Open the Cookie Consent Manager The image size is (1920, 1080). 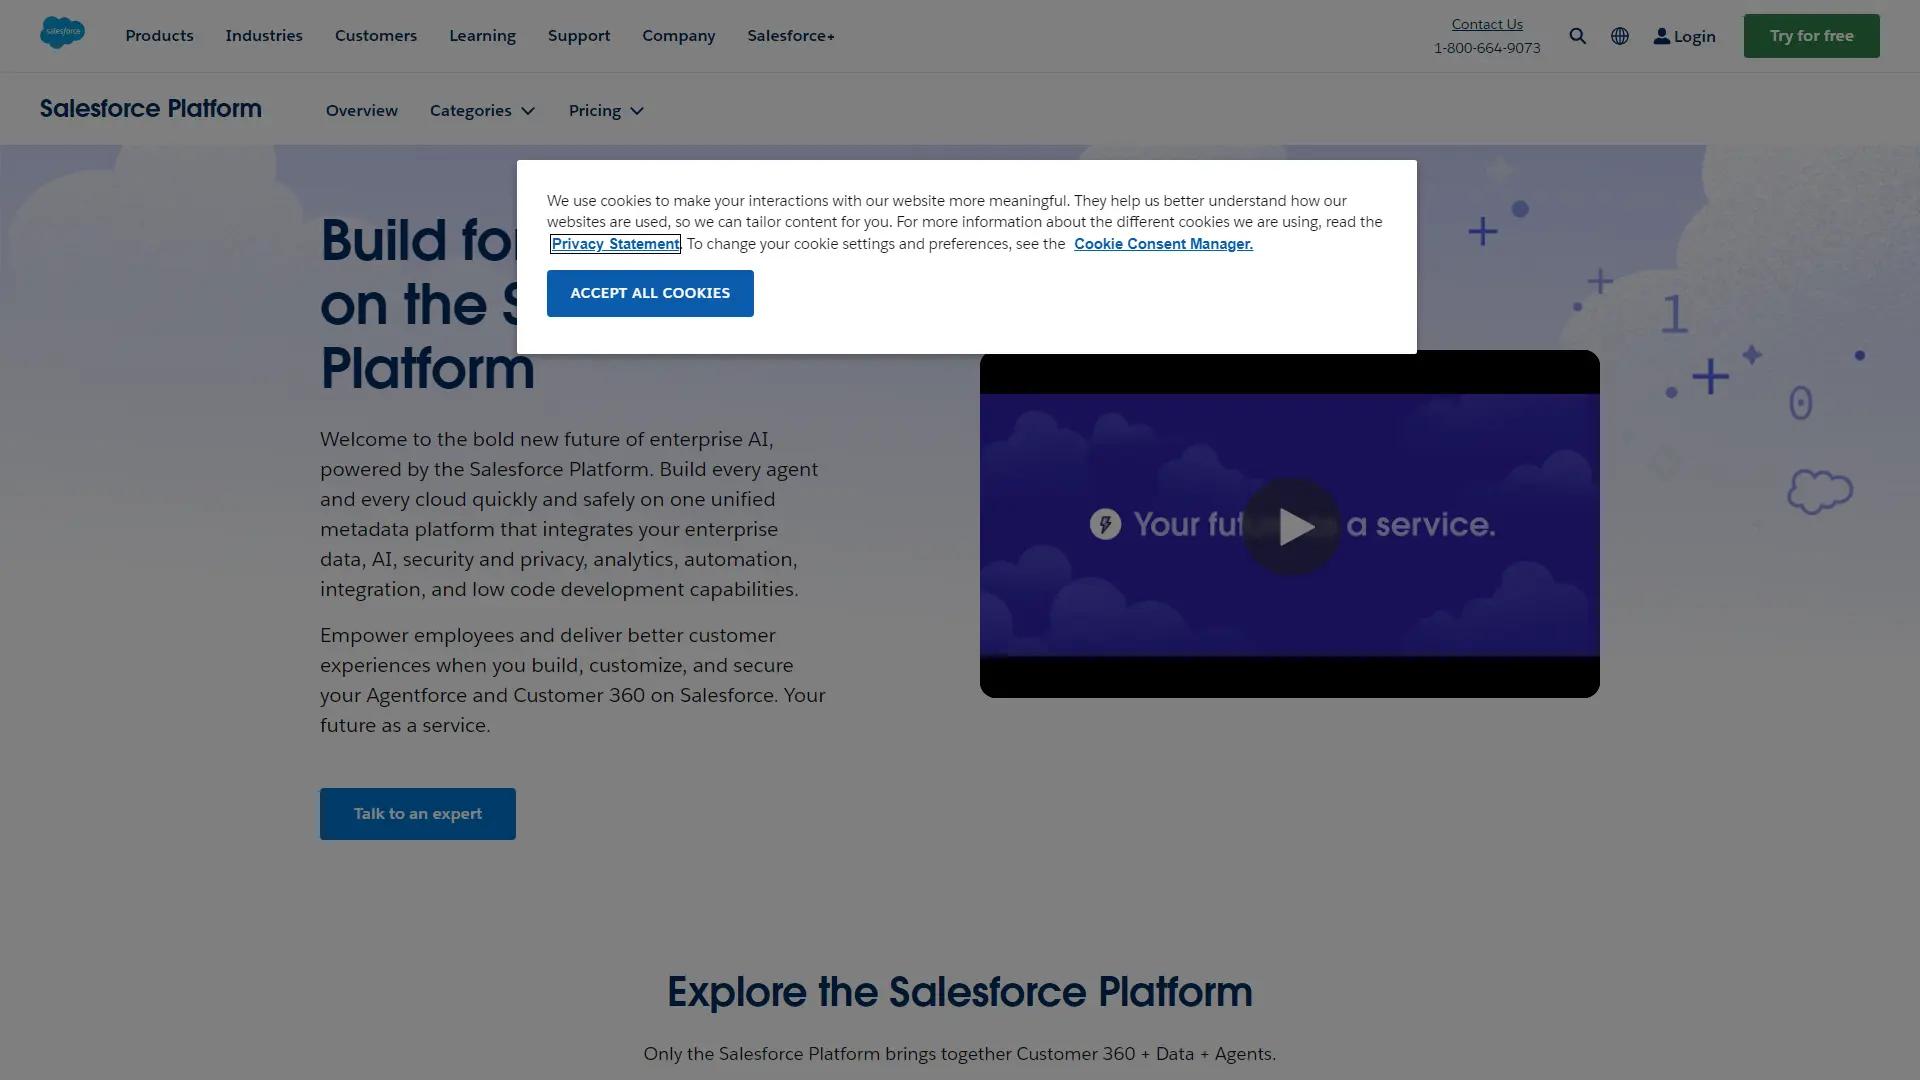coord(1163,243)
